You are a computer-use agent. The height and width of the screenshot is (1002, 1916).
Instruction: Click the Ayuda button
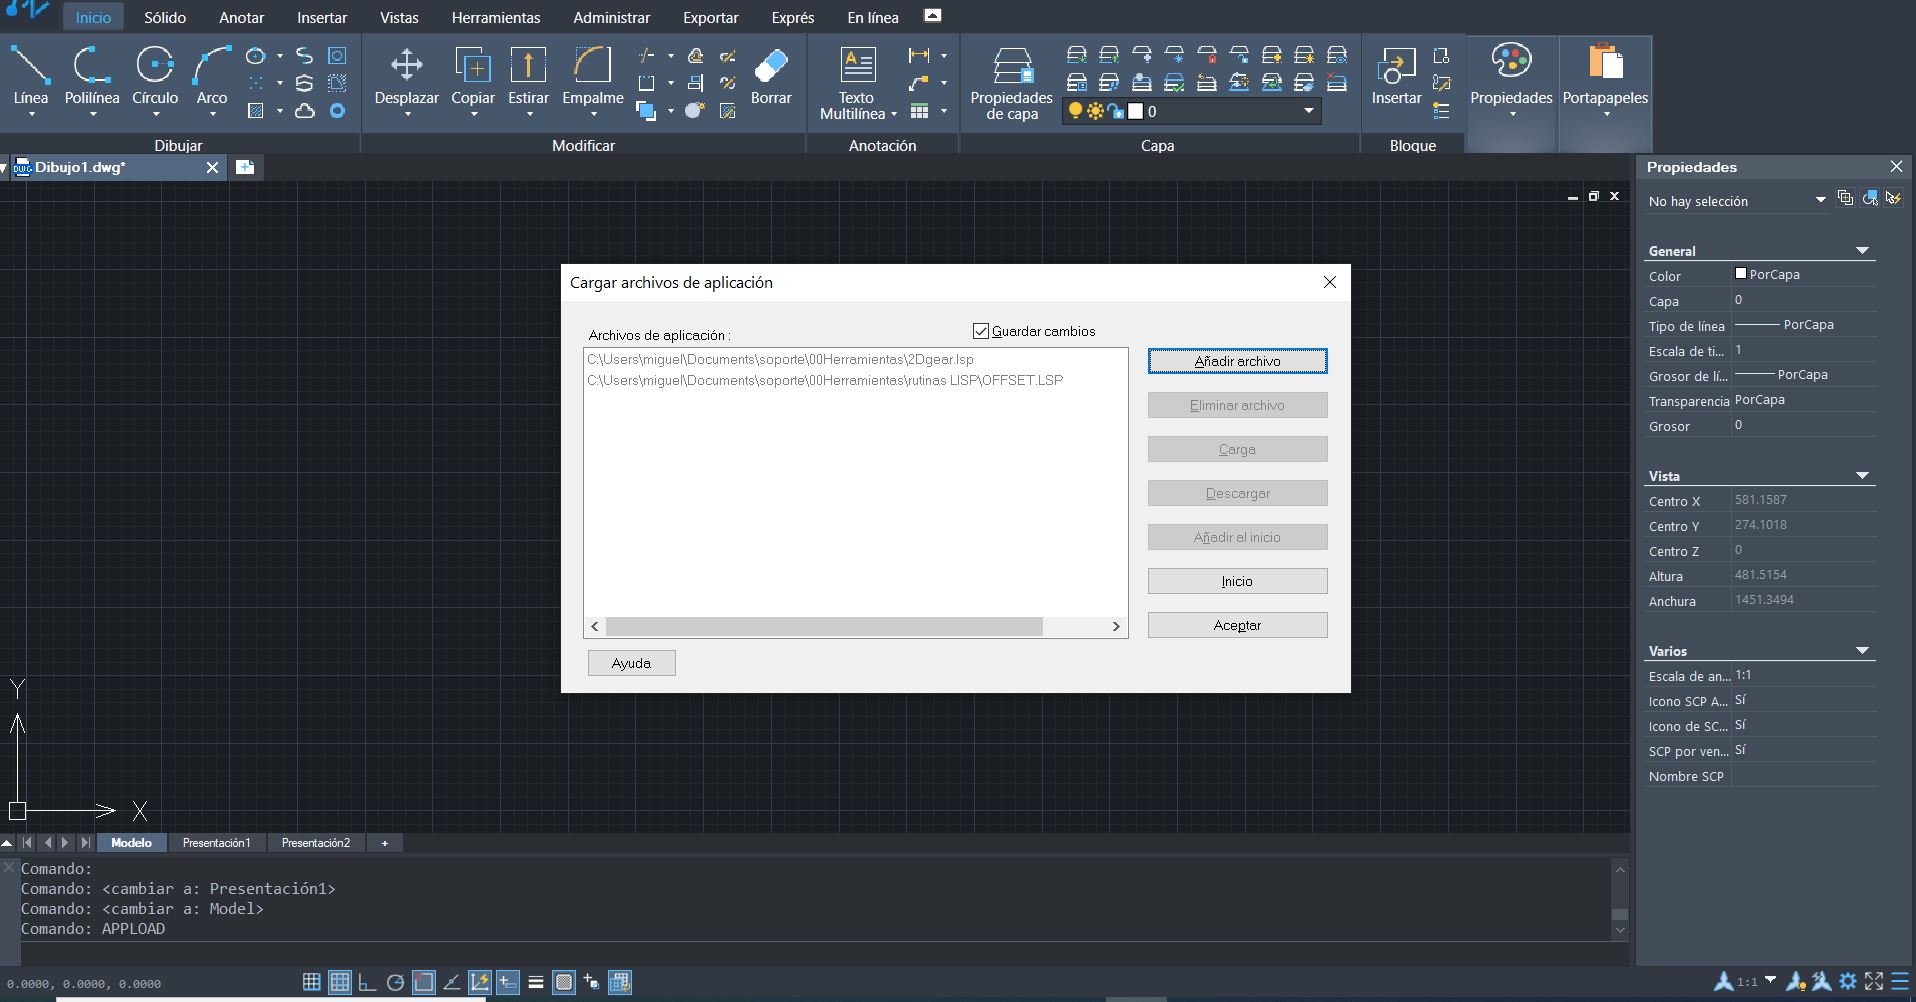631,663
